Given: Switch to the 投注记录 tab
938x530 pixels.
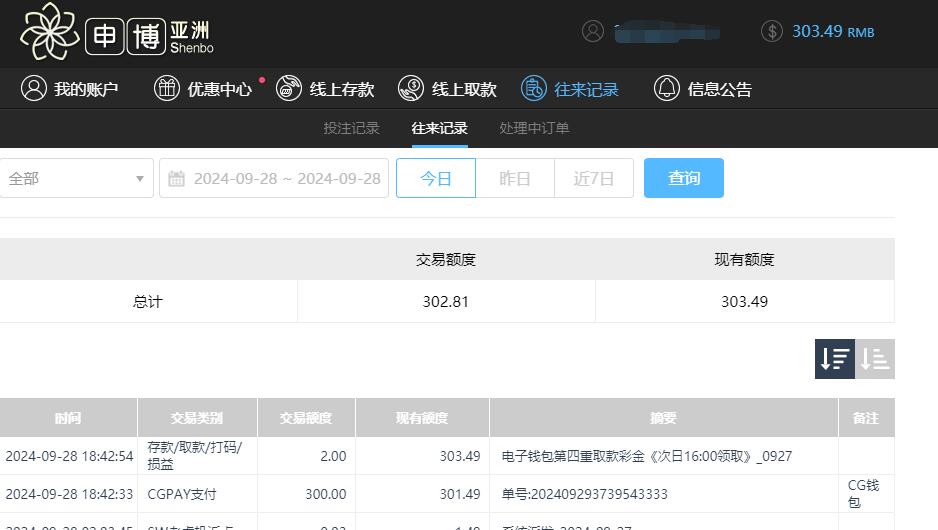Looking at the screenshot, I should click(351, 128).
